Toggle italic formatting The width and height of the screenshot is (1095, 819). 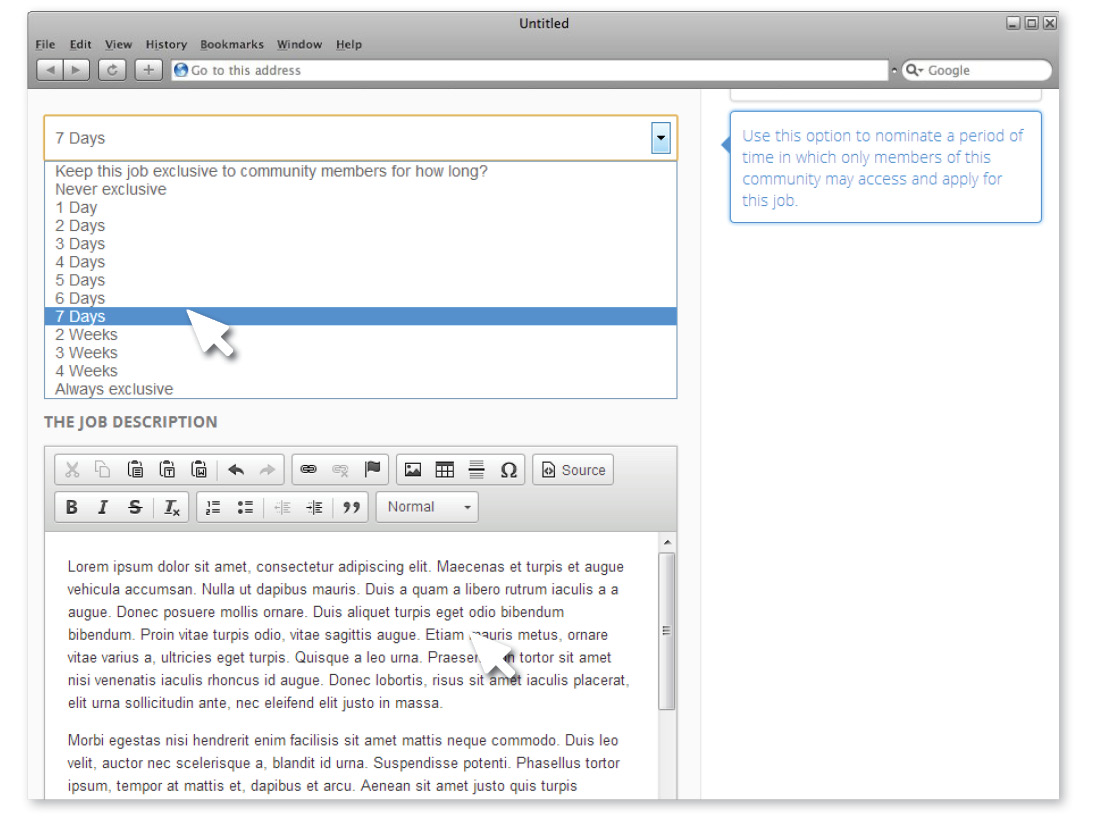[x=103, y=507]
